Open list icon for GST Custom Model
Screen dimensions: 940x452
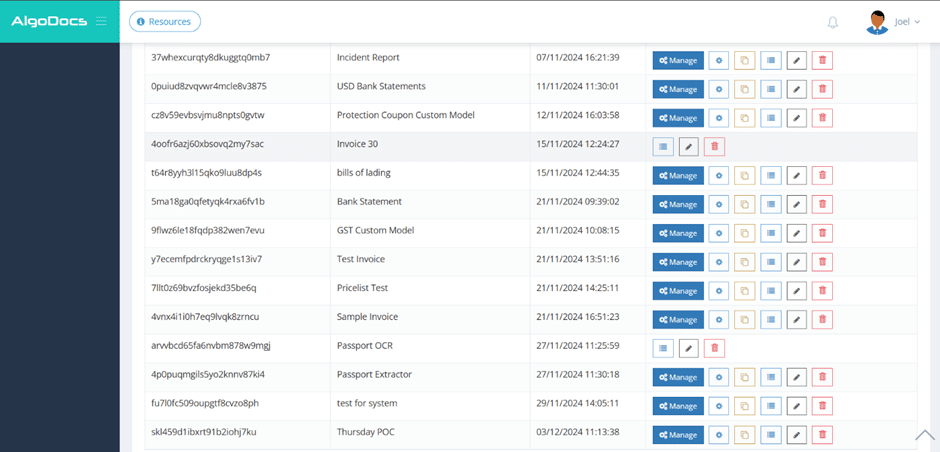click(770, 233)
